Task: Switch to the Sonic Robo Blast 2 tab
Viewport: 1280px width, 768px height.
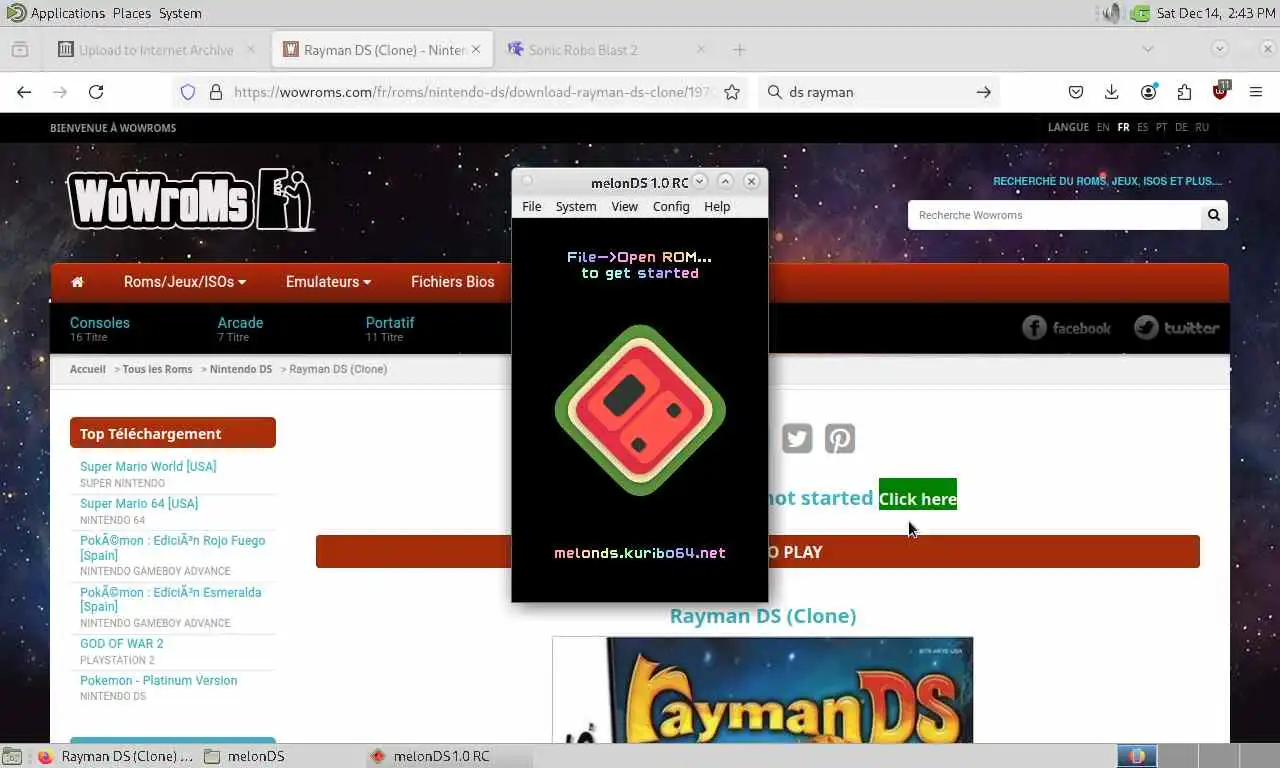Action: 605,50
